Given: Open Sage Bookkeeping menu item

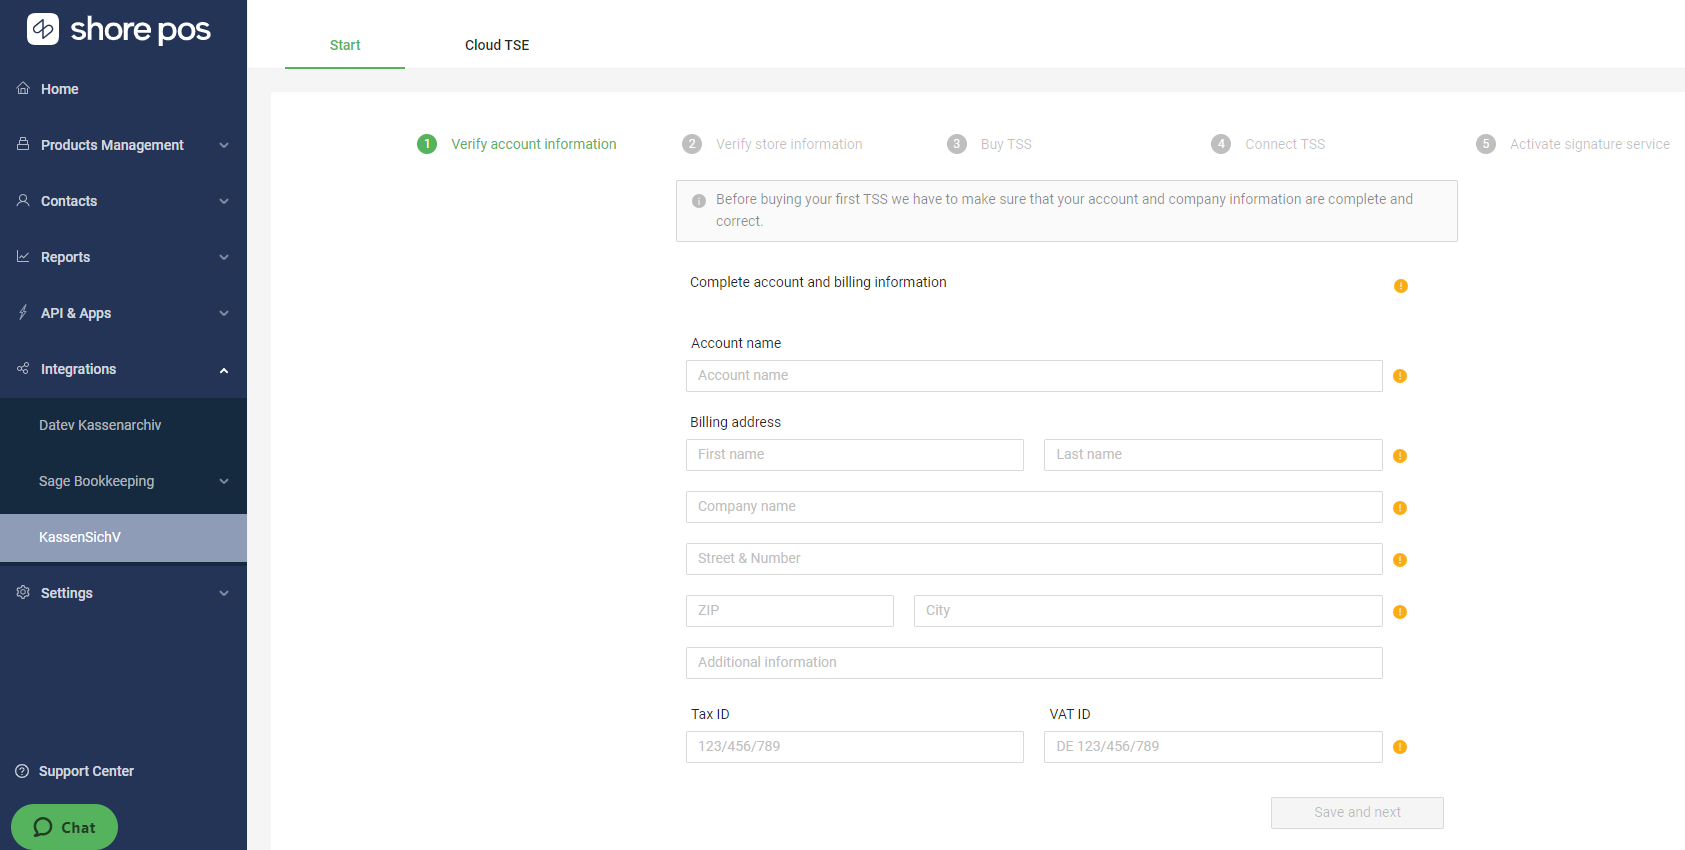Looking at the screenshot, I should [x=123, y=481].
